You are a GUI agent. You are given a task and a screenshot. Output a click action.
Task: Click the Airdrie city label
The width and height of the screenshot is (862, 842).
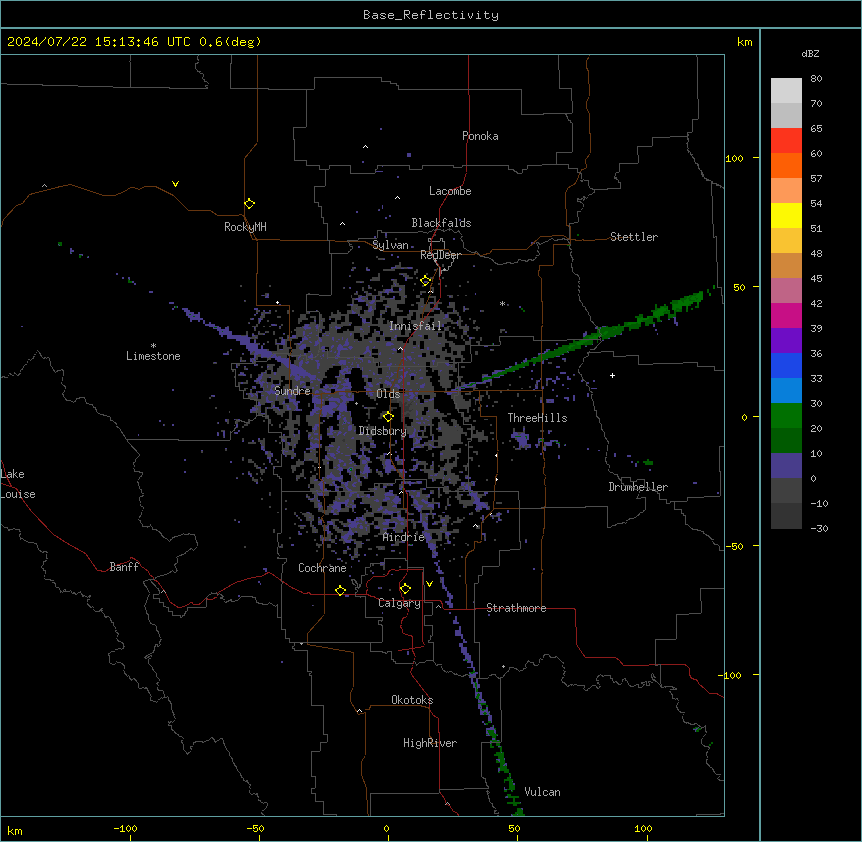404,537
